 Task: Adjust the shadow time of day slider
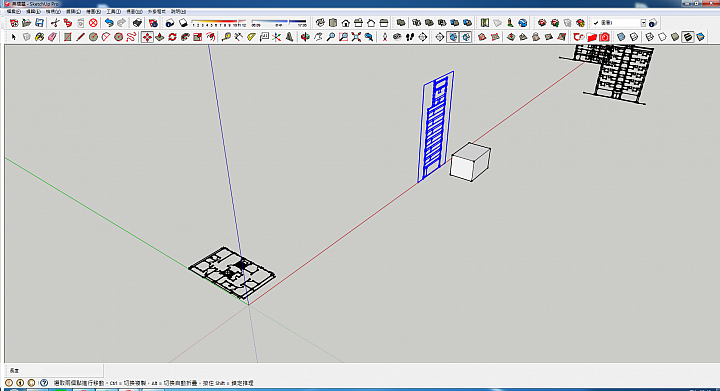(x=279, y=22)
